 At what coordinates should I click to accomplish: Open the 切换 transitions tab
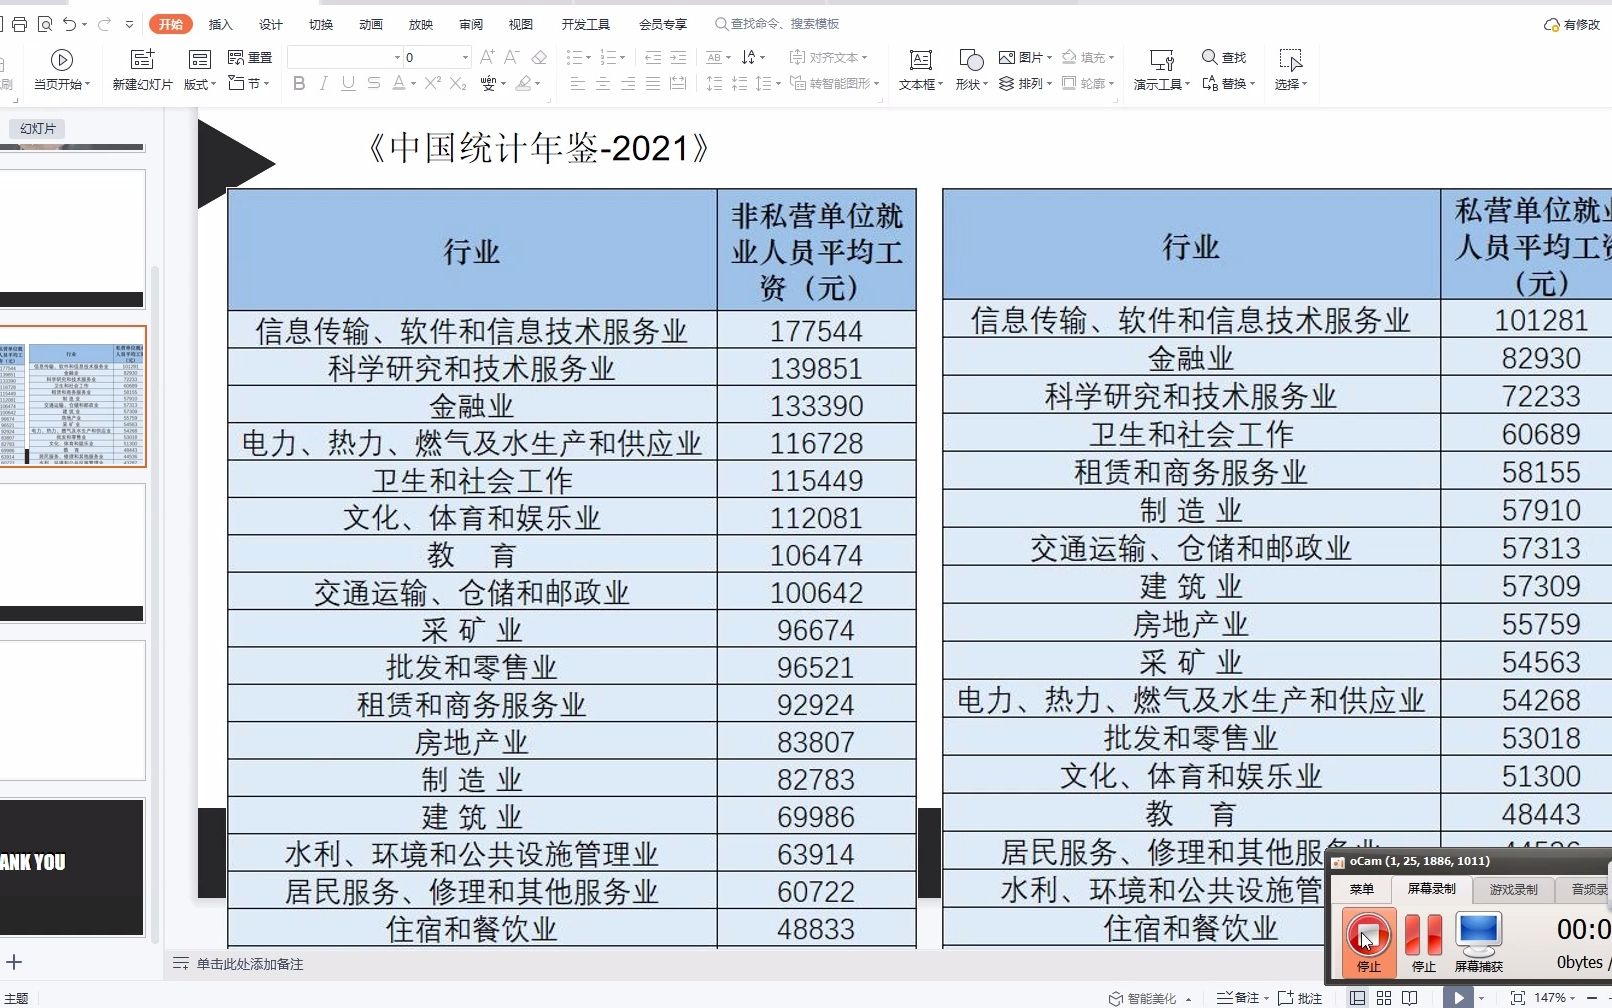coord(321,24)
